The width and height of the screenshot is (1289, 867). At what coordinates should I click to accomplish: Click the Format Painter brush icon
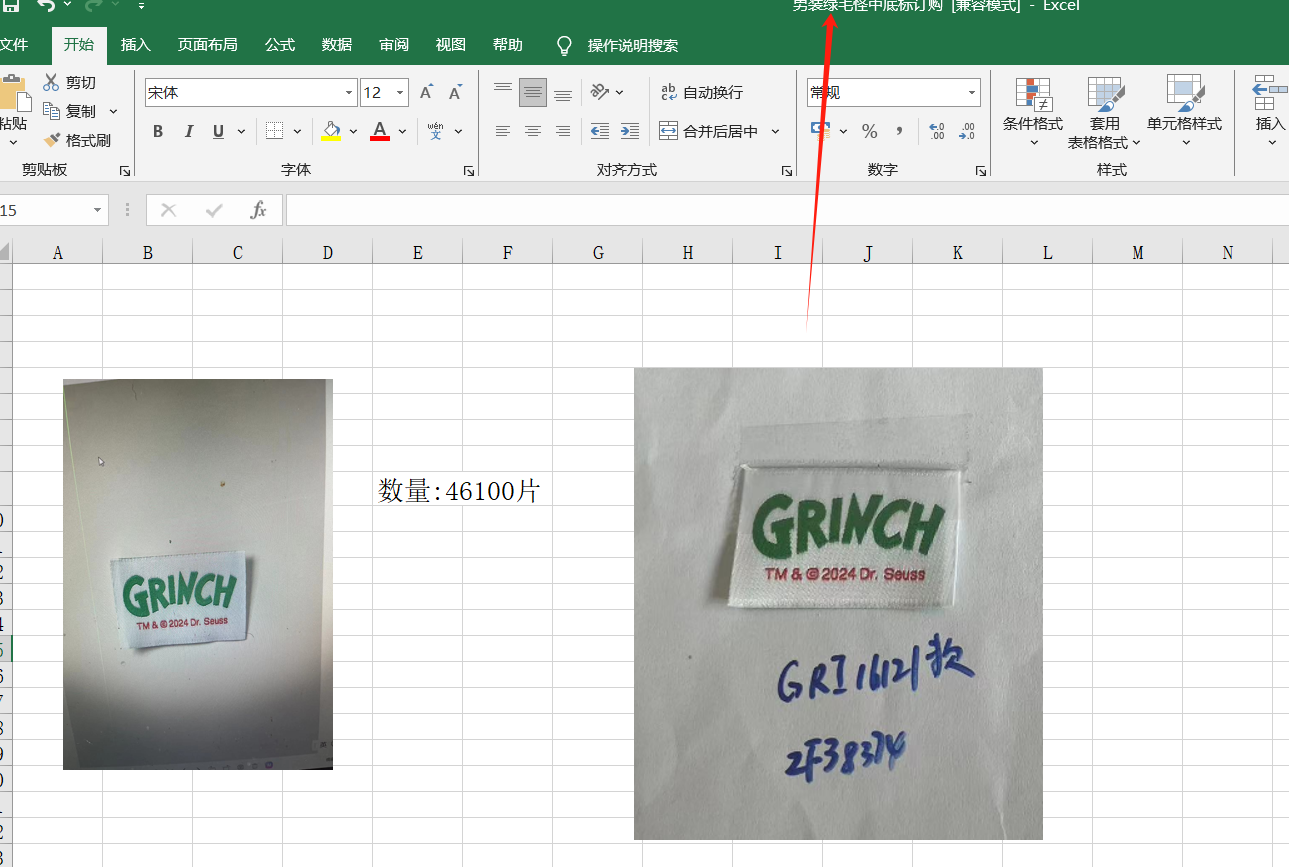(52, 140)
